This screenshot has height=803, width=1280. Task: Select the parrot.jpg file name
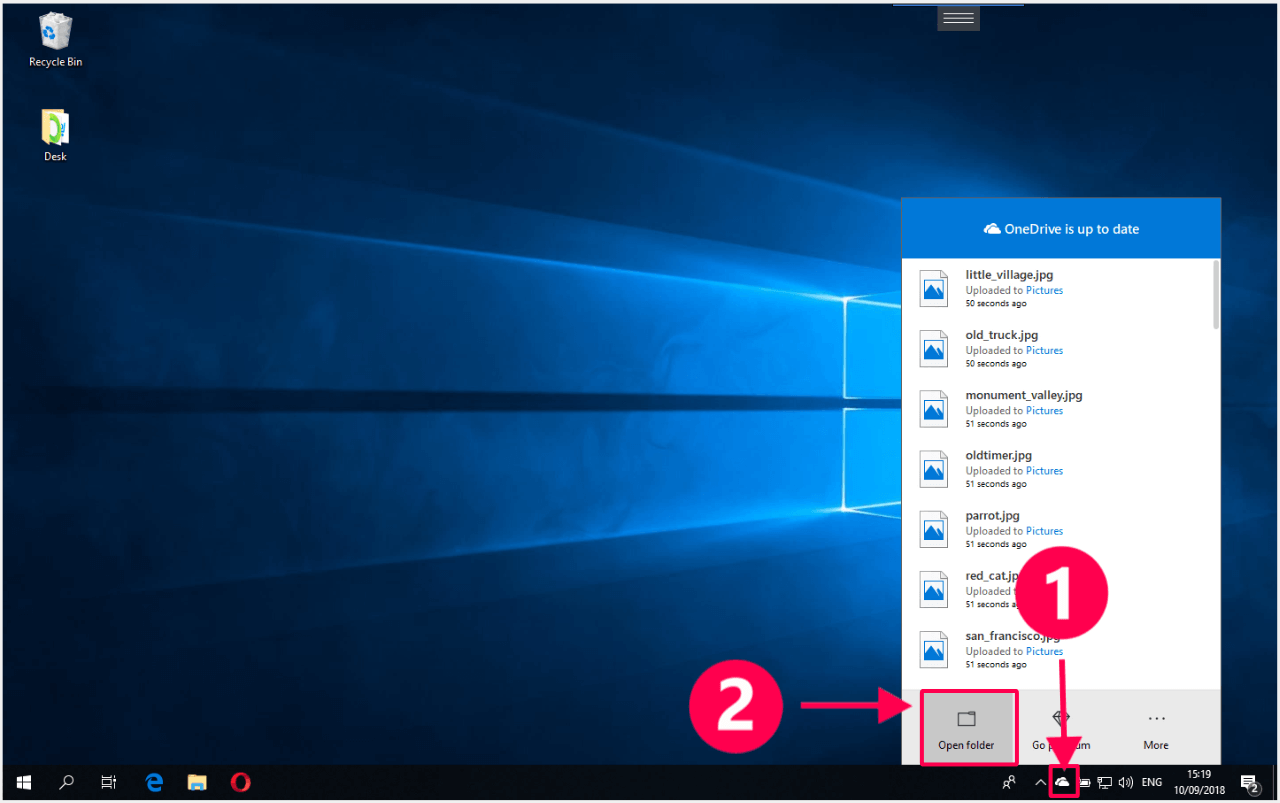(992, 516)
